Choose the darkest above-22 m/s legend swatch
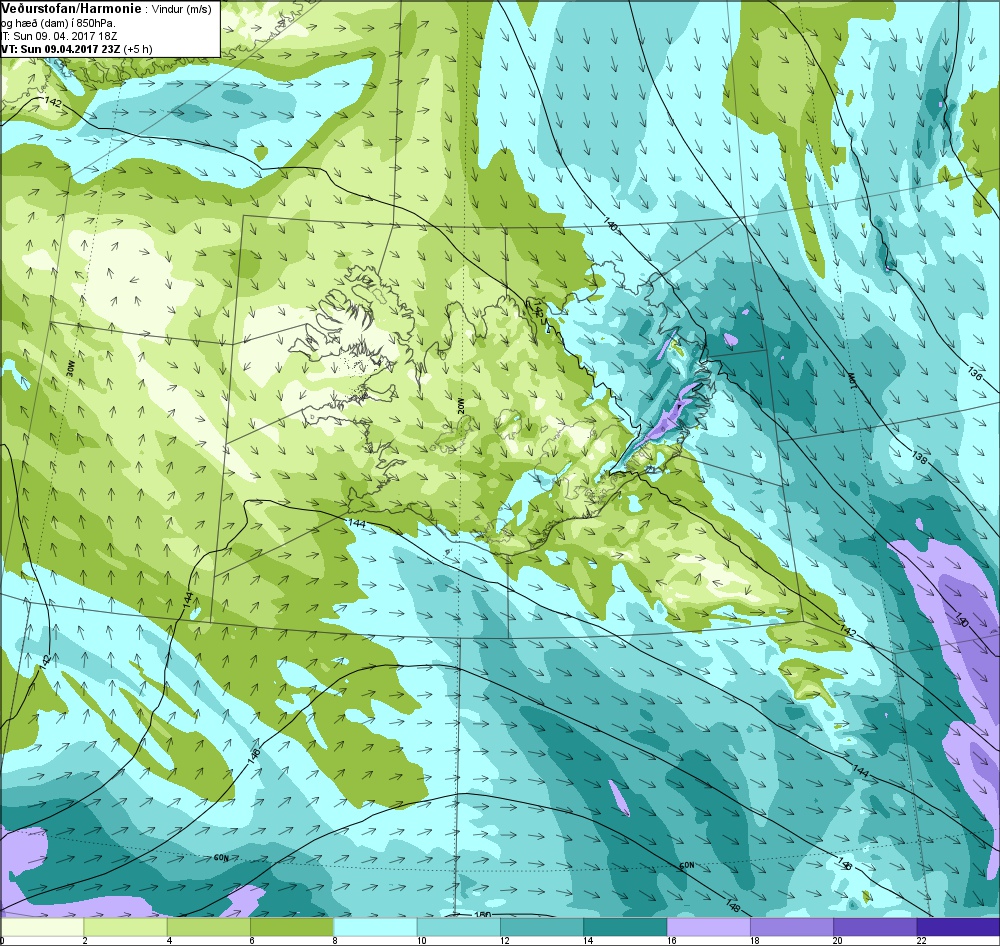The width and height of the screenshot is (1000, 946). pyautogui.click(x=957, y=926)
